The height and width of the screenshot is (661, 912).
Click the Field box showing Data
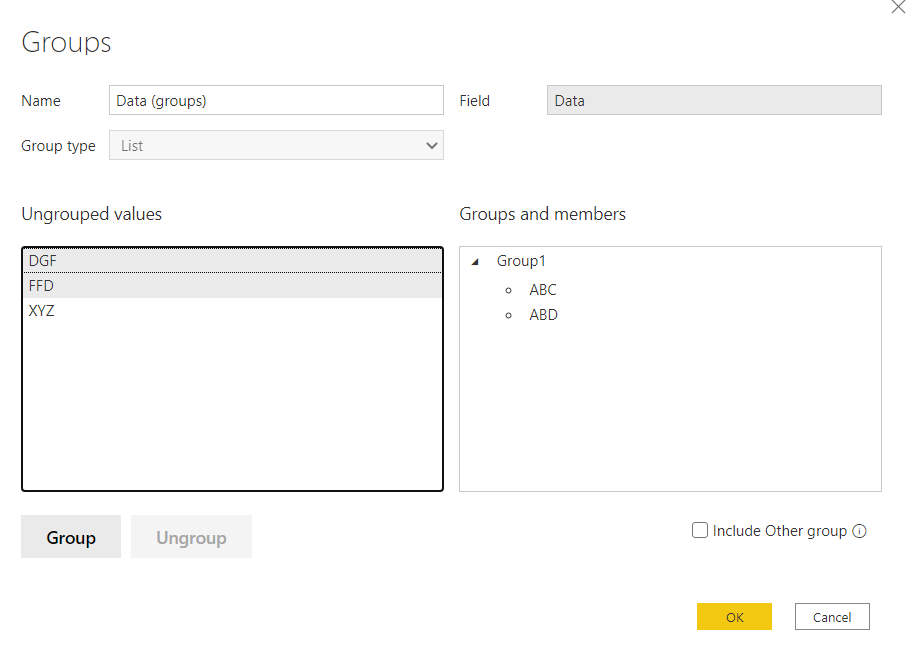point(714,101)
